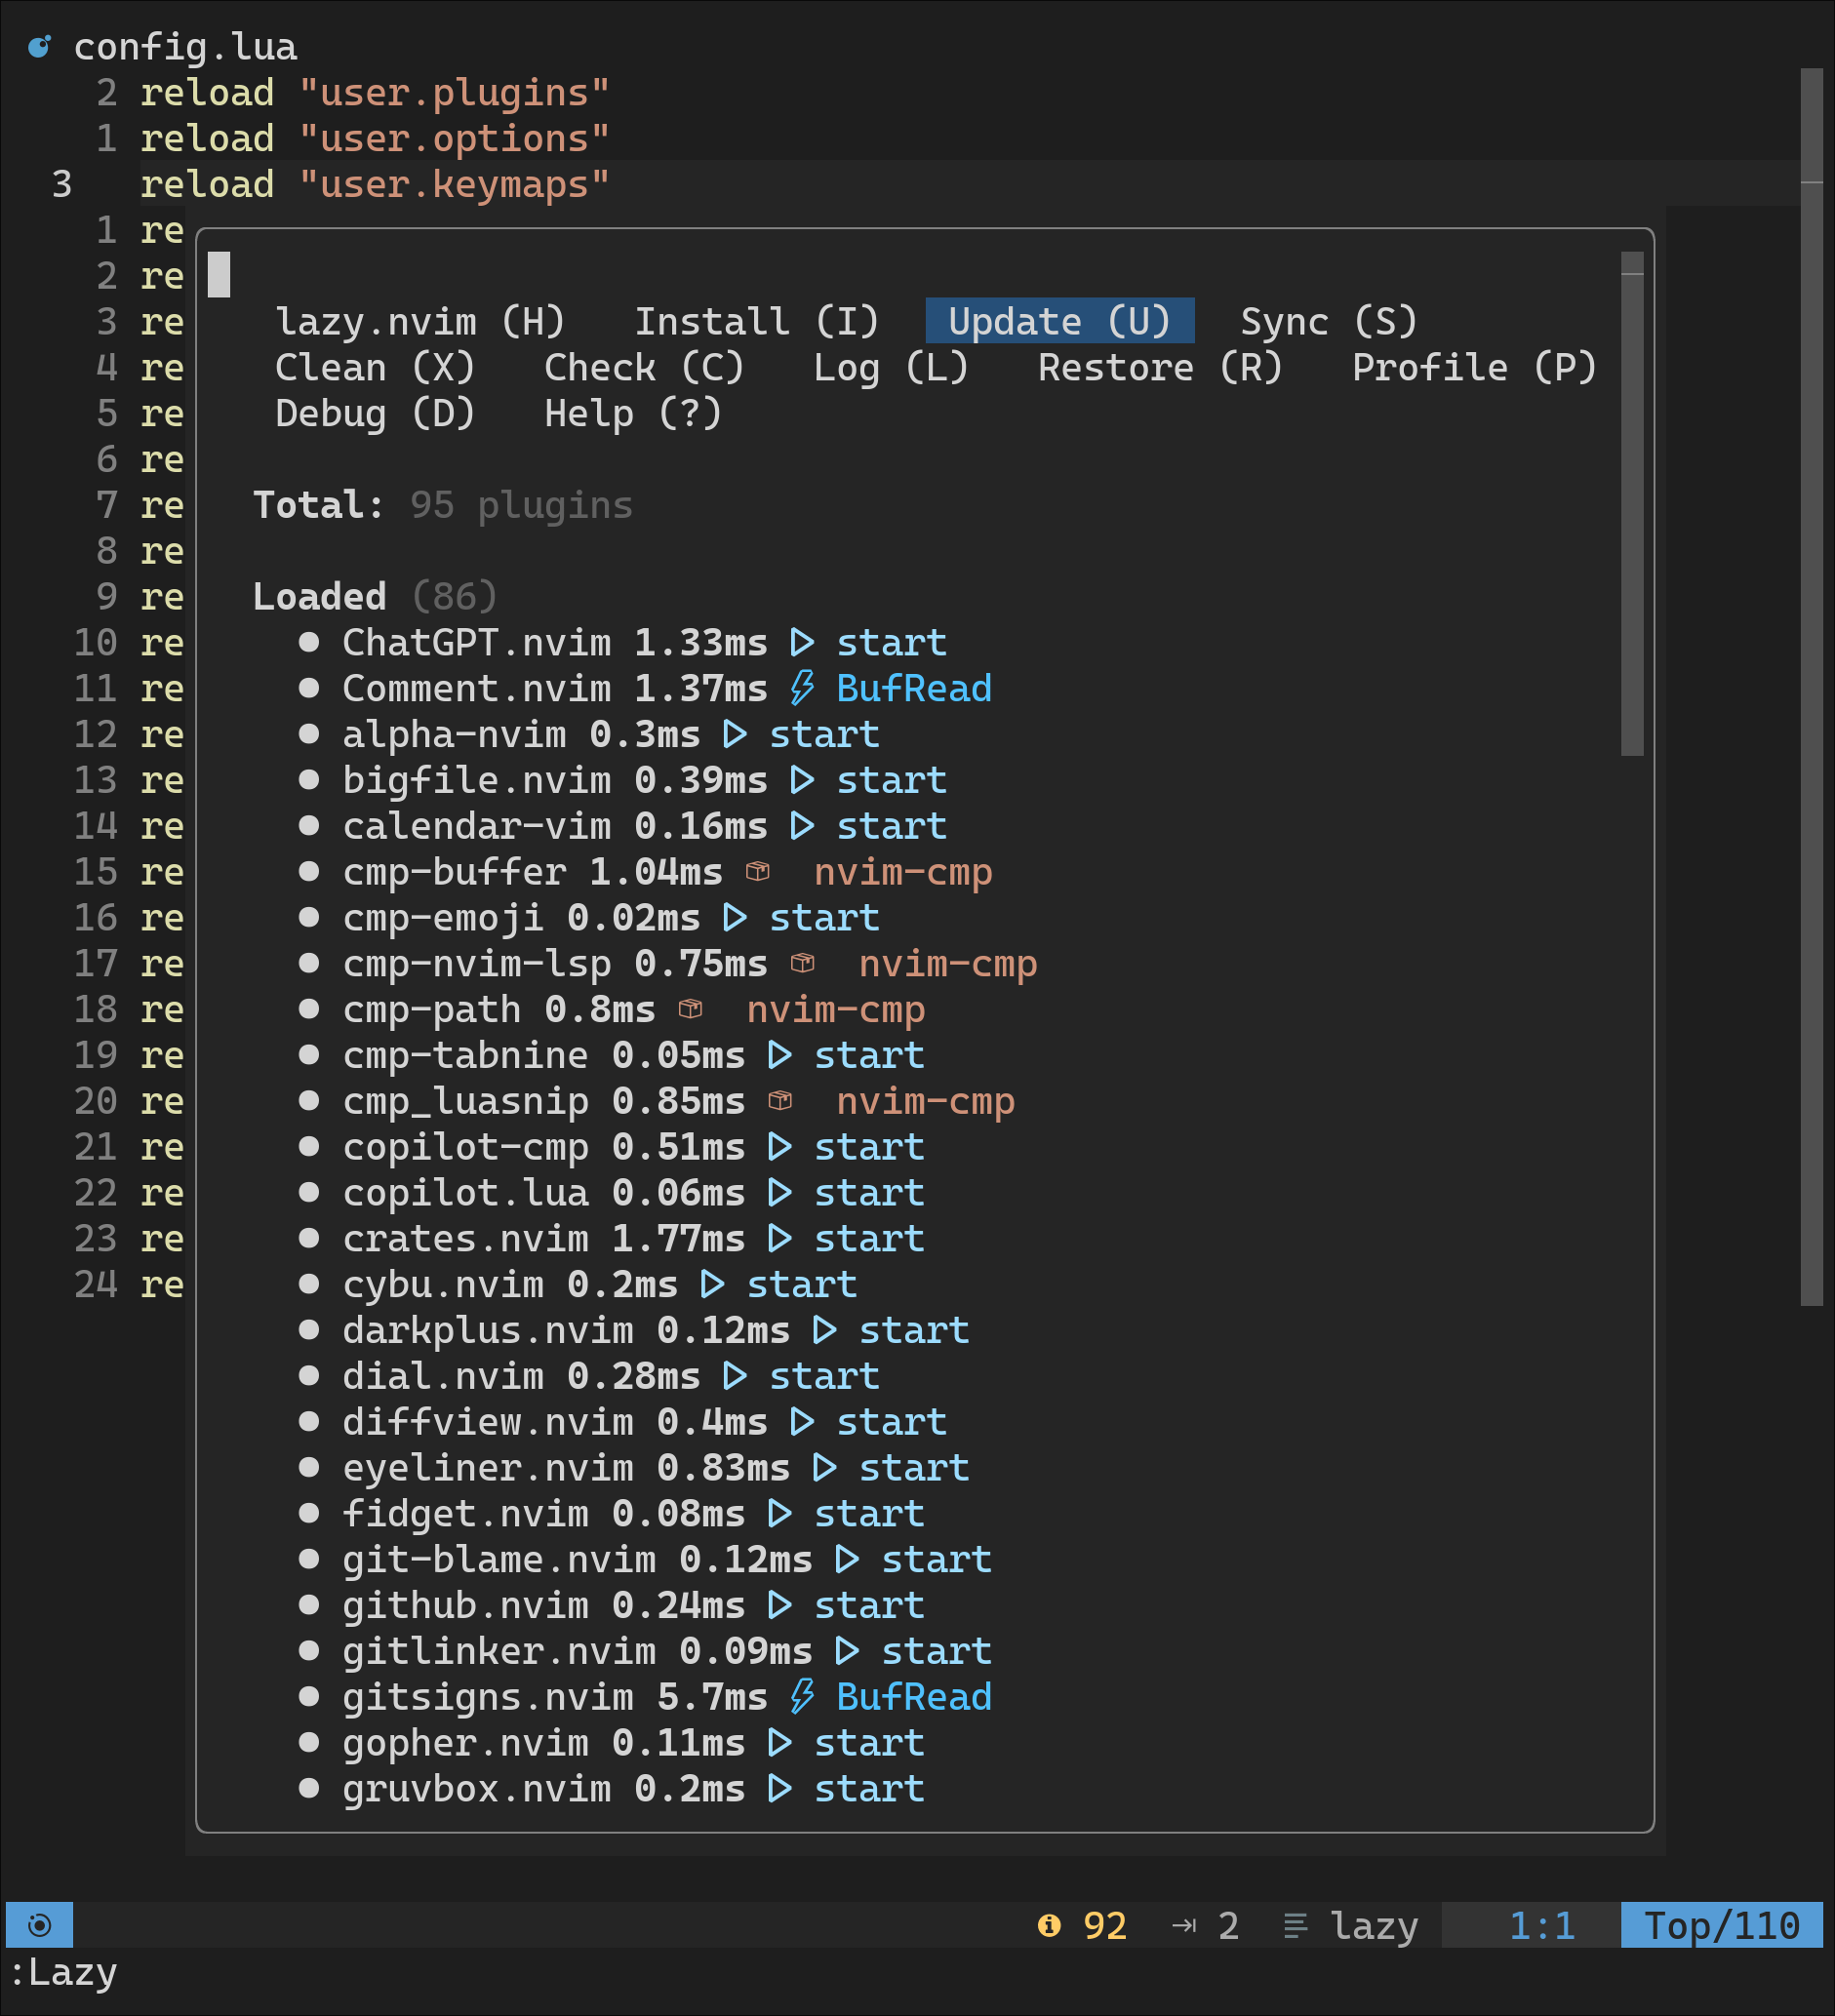
Task: Click the diagnostics info icon beside 92
Action: point(1049,1925)
